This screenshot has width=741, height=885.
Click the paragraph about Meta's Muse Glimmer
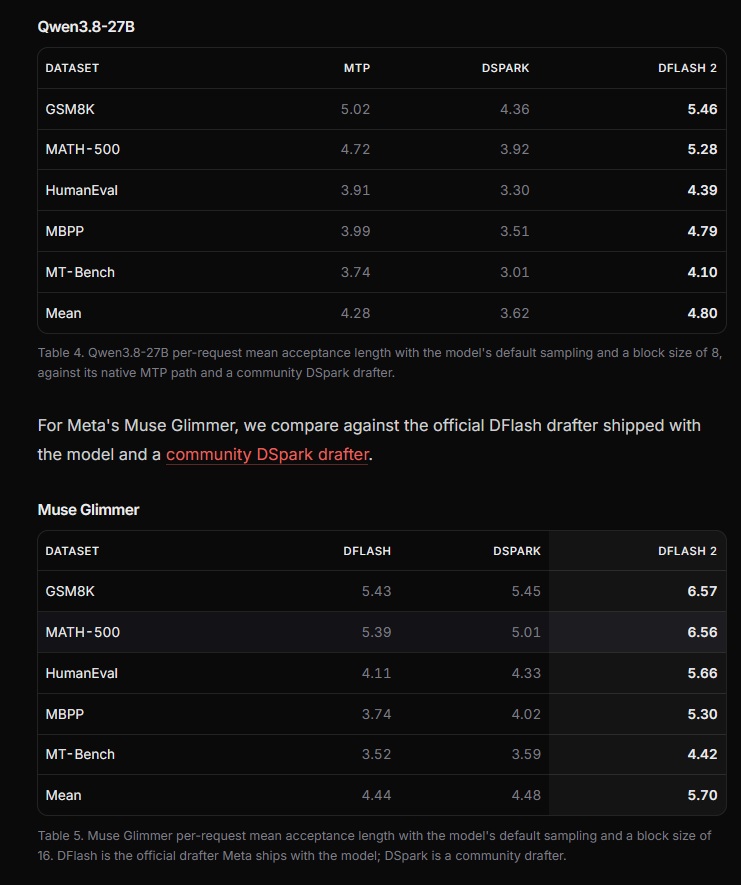point(369,440)
